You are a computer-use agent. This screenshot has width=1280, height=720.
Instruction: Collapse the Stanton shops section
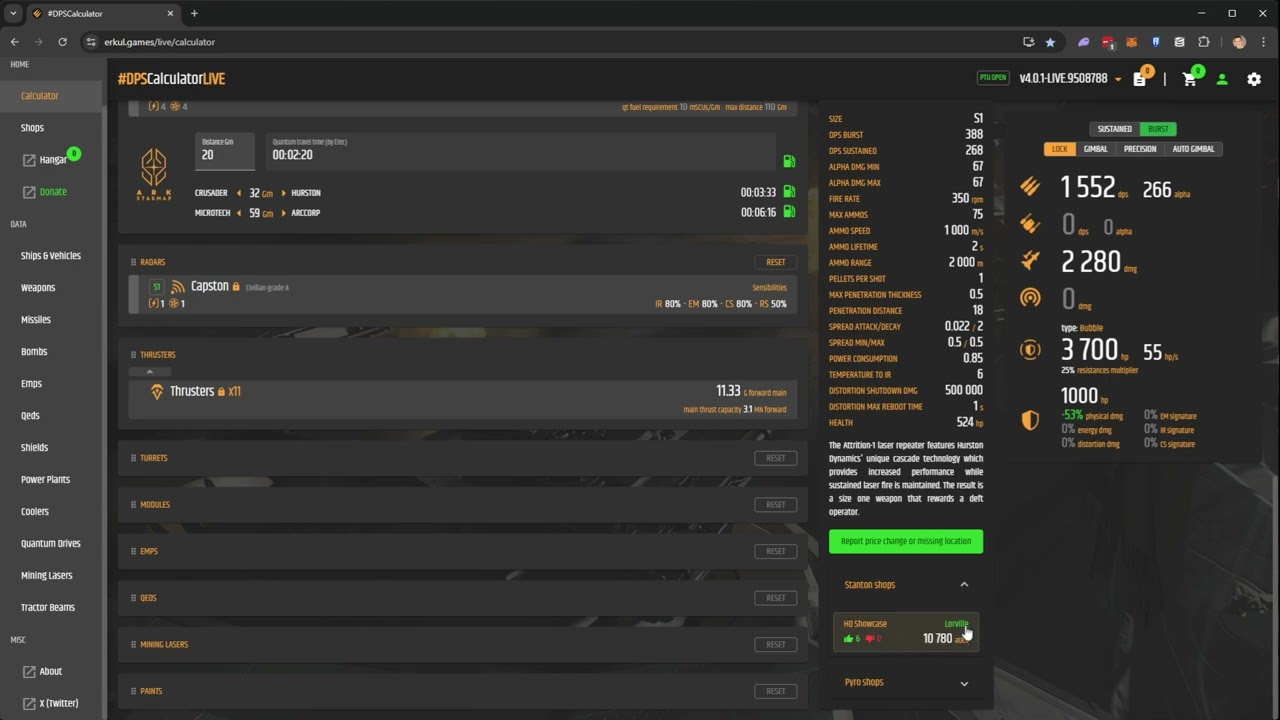[964, 585]
